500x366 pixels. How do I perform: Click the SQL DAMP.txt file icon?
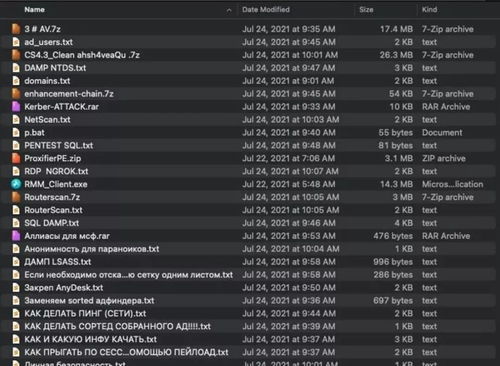click(x=16, y=223)
